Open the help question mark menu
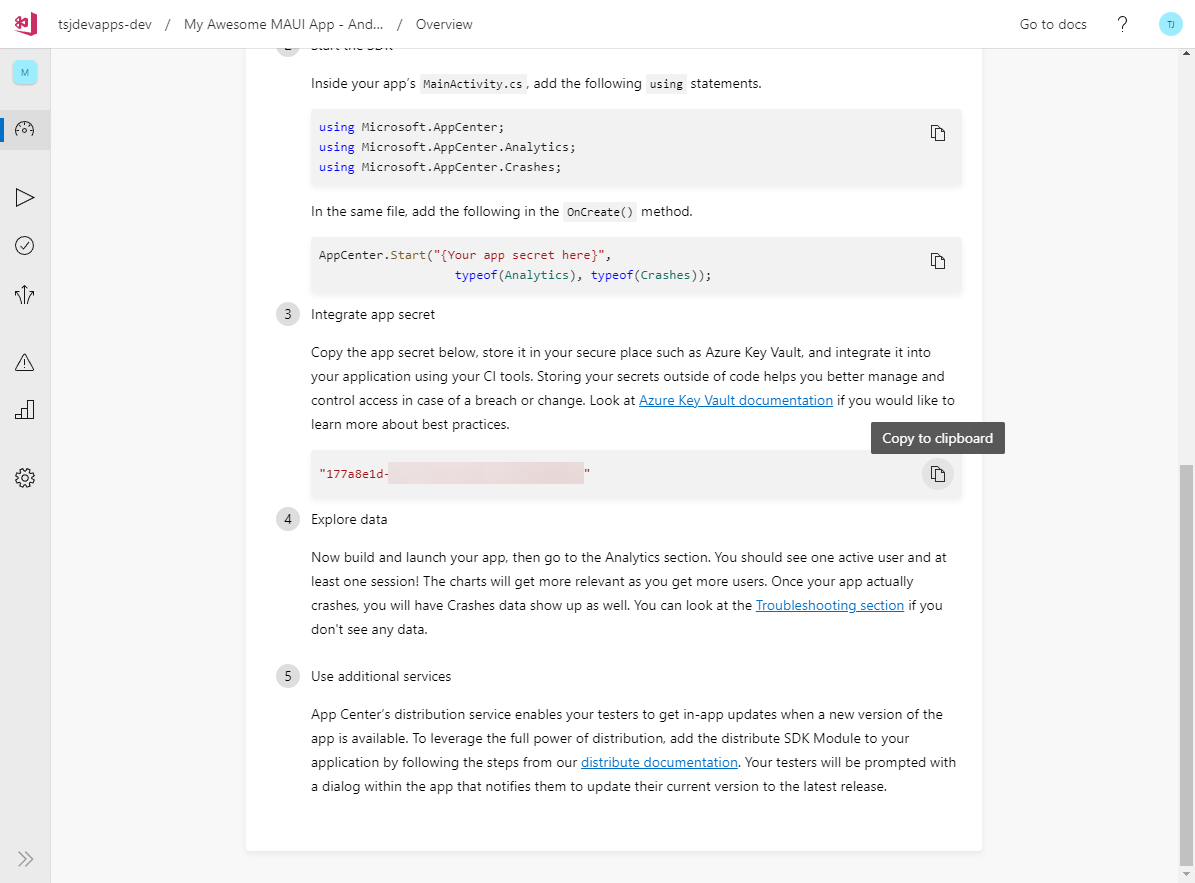The width and height of the screenshot is (1195, 883). tap(1122, 24)
